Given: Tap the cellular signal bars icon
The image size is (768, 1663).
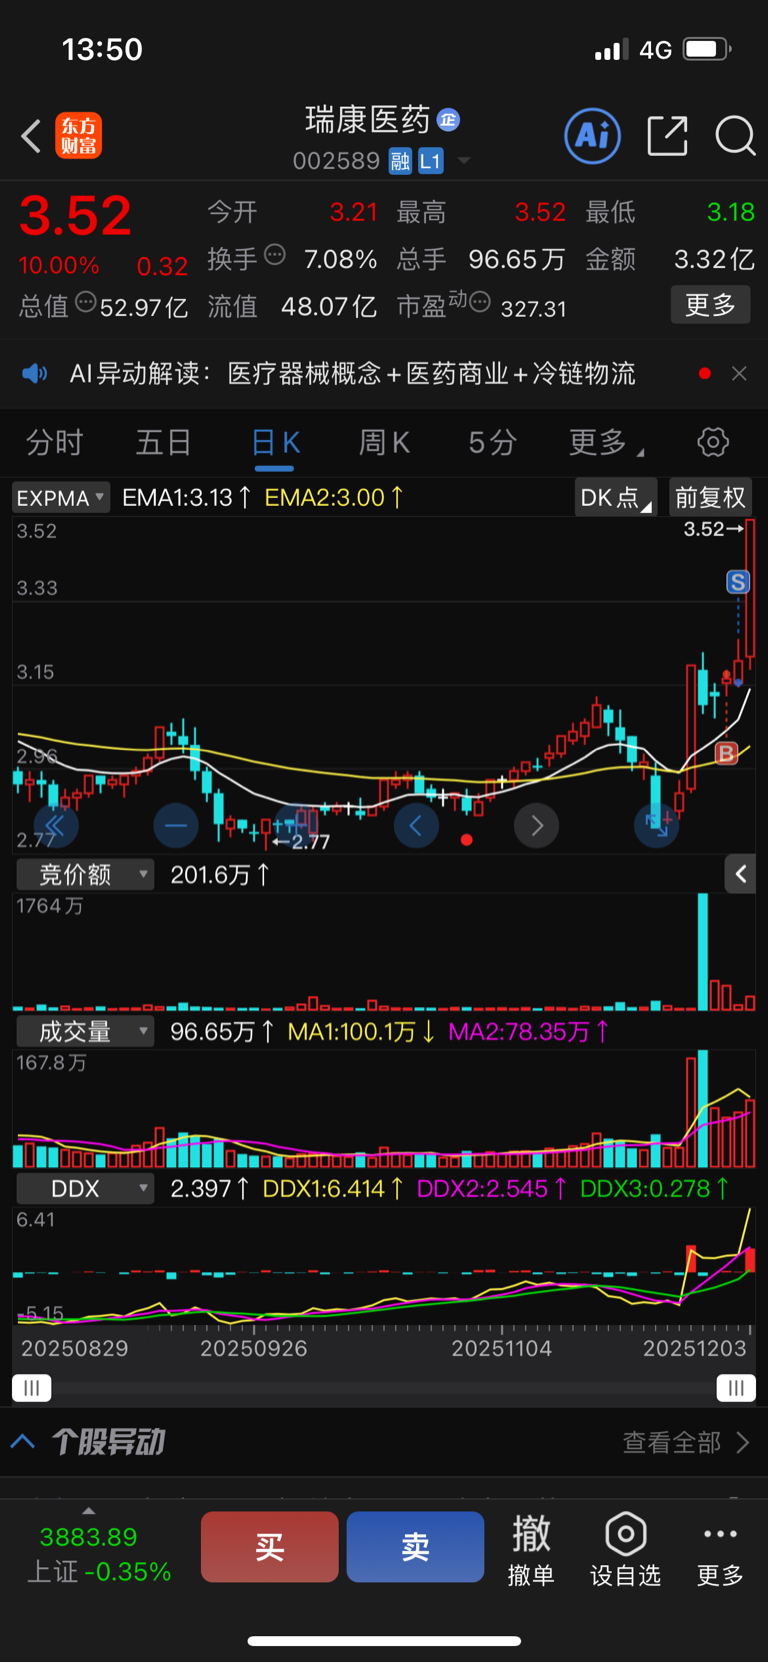Looking at the screenshot, I should [x=612, y=49].
